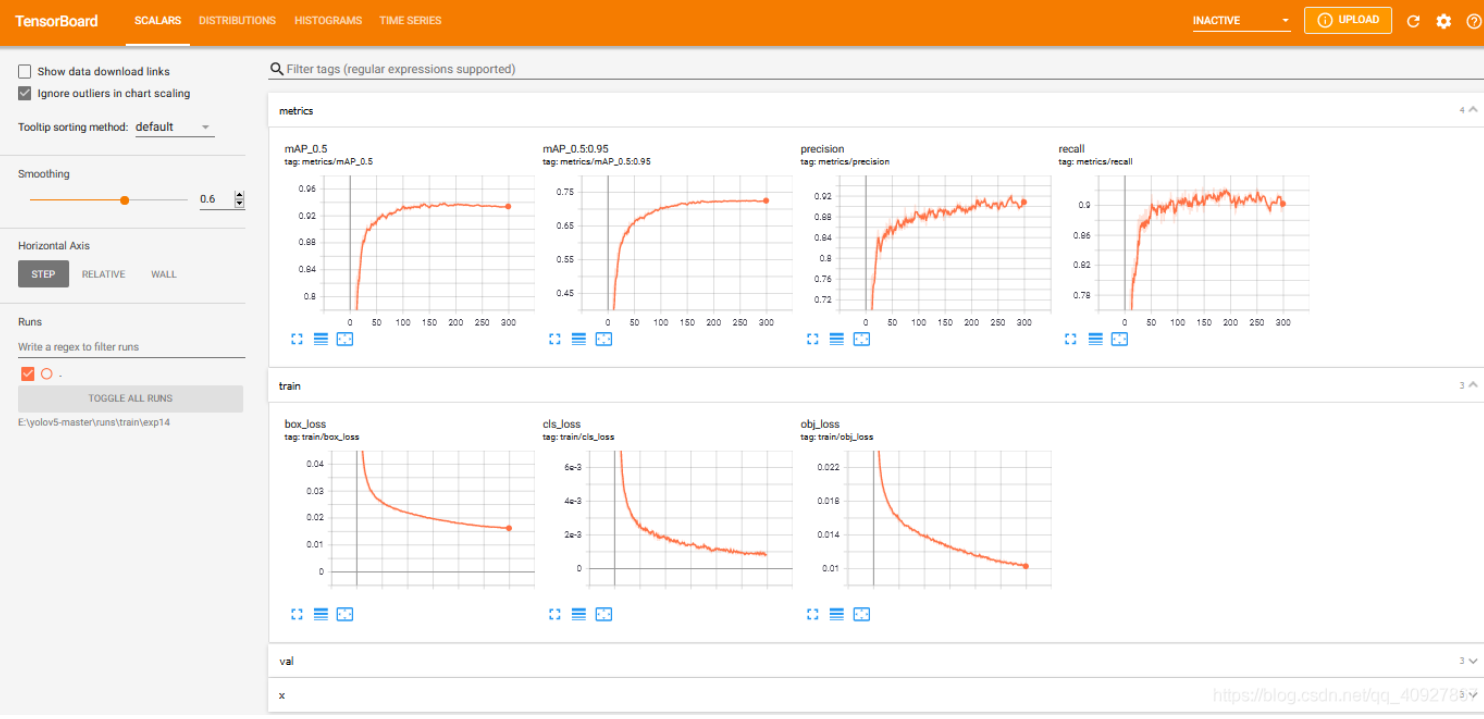Click the log directory path exp14

pyautogui.click(x=95, y=422)
